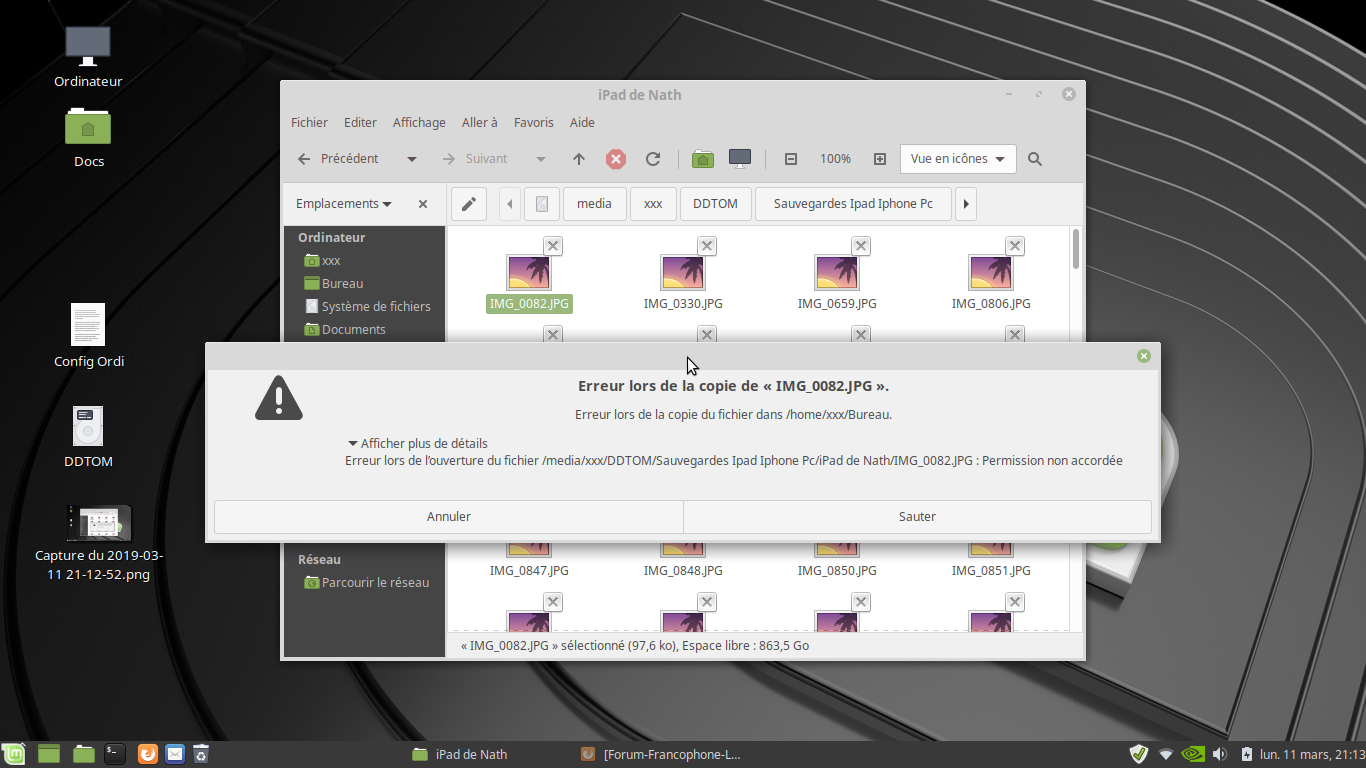
Task: Click the Reload icon in toolbar
Action: [x=653, y=159]
